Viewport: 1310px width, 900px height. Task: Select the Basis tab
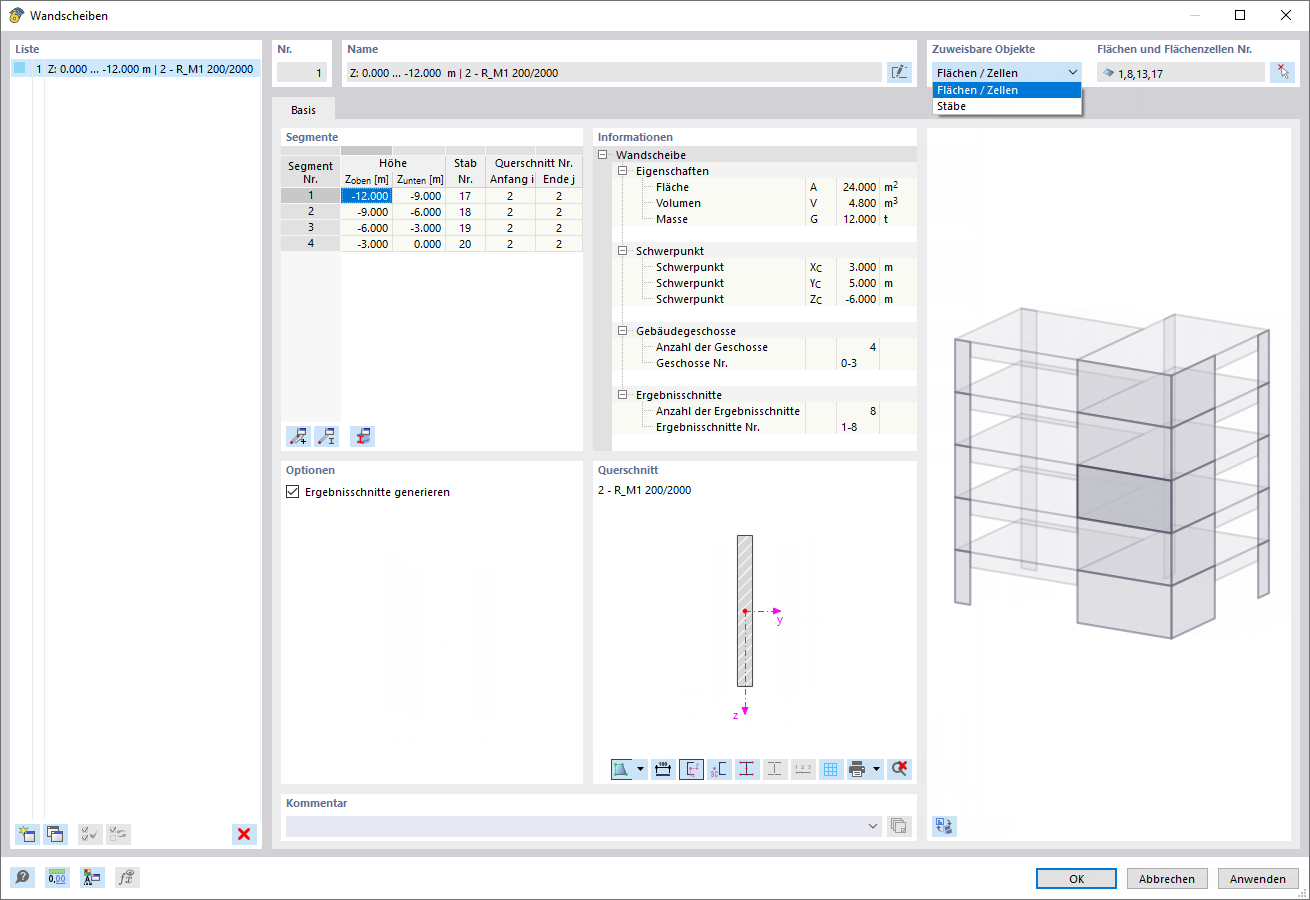coord(304,110)
